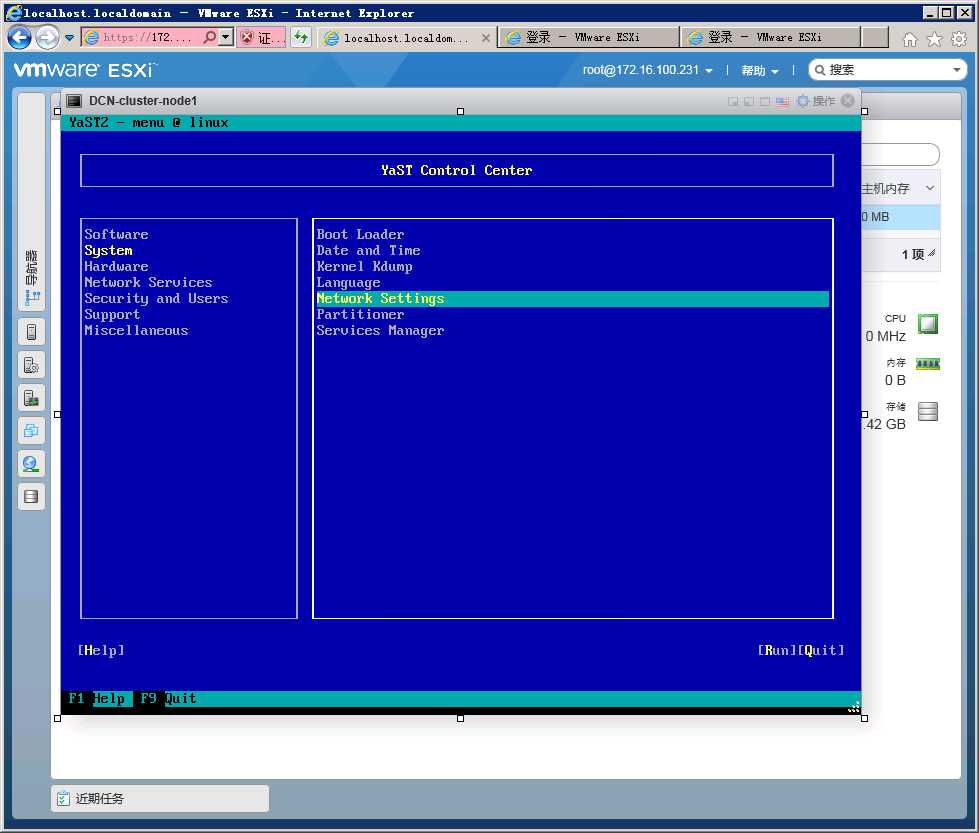This screenshot has height=833, width=979.
Task: Open the console 操作 gear menu
Action: [x=816, y=101]
